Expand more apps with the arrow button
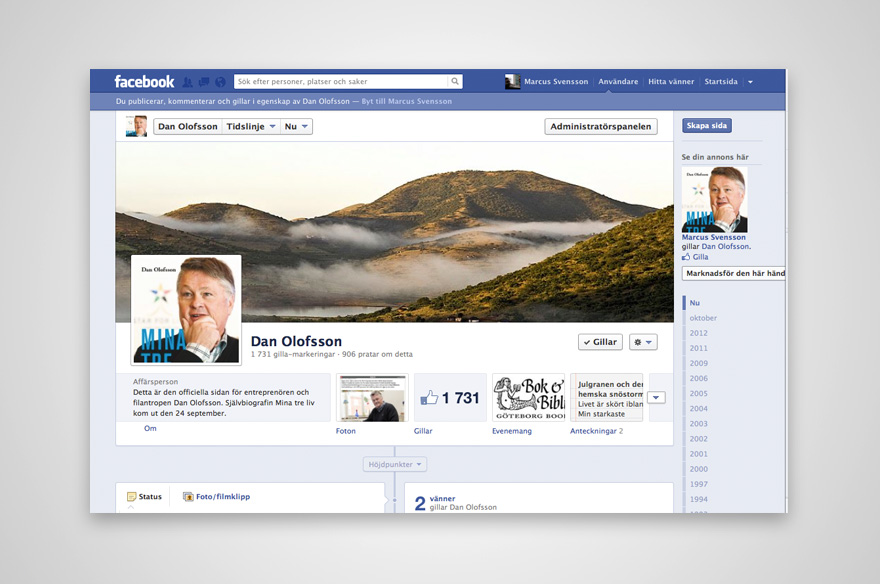This screenshot has width=880, height=584. coord(656,398)
